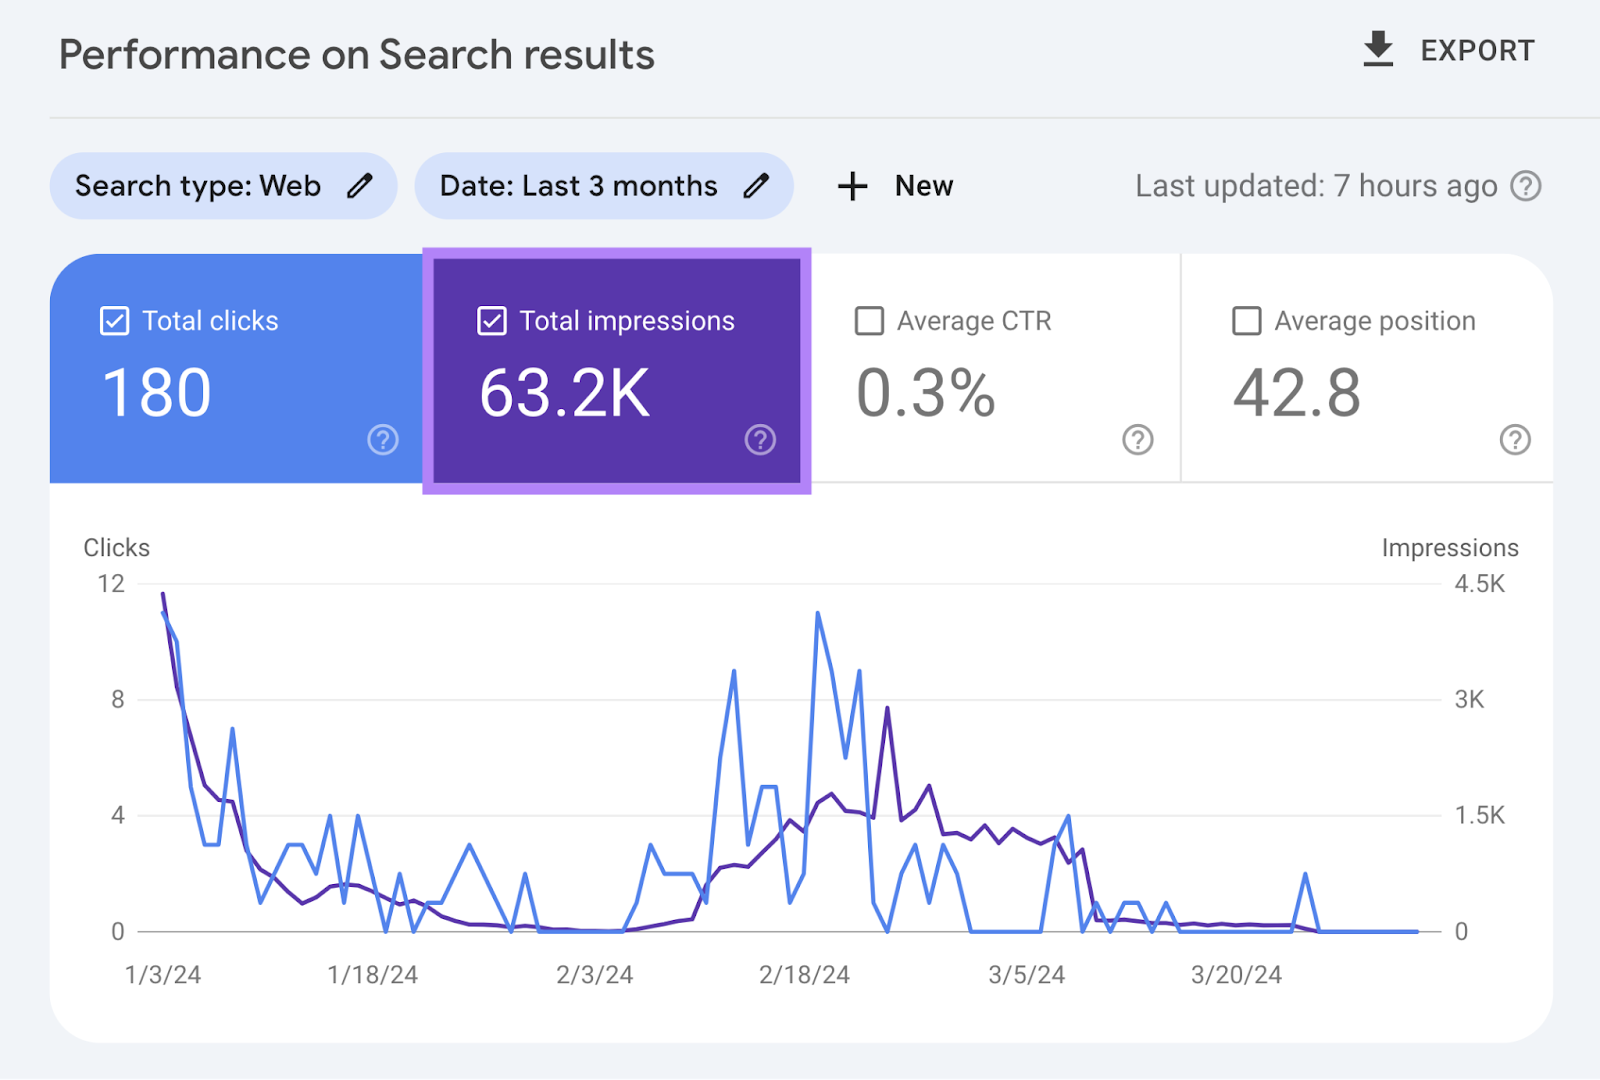Screen dimensions: 1600x1080
Task: Select the Total clicks metric card
Action: tap(237, 370)
